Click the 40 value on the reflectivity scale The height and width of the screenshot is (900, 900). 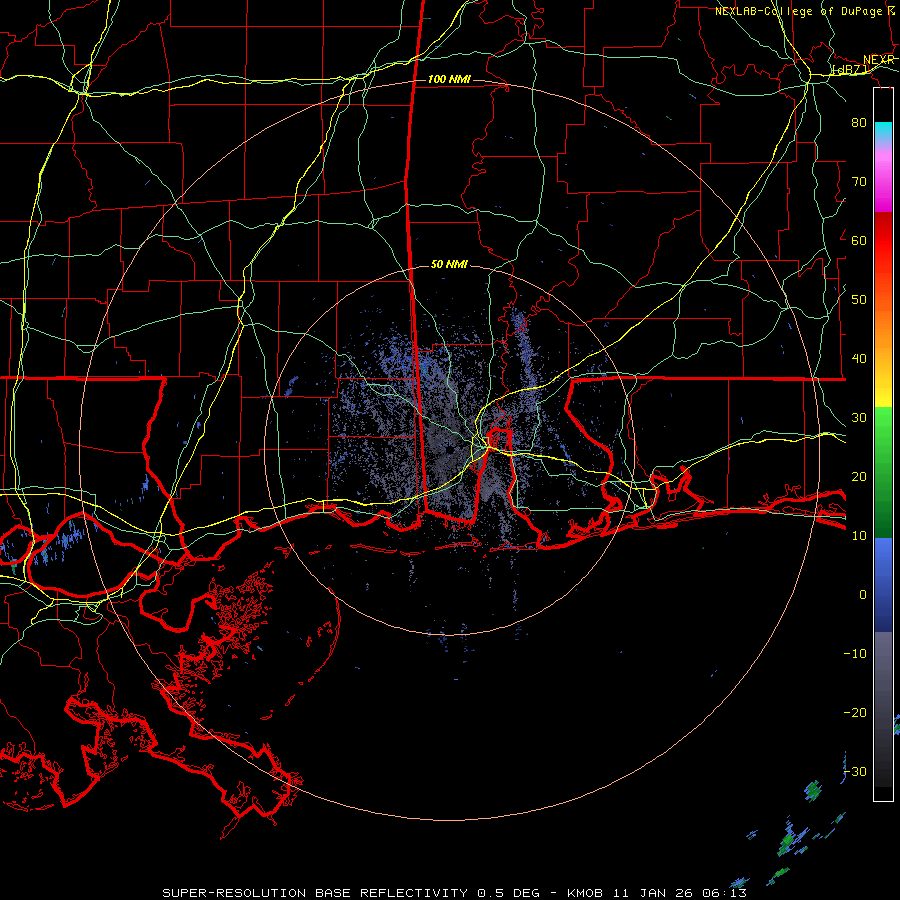[859, 359]
